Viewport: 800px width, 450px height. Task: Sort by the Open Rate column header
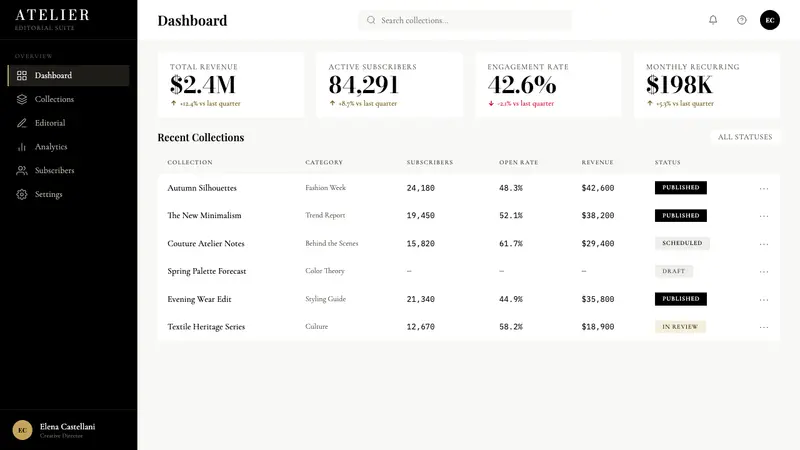518,162
